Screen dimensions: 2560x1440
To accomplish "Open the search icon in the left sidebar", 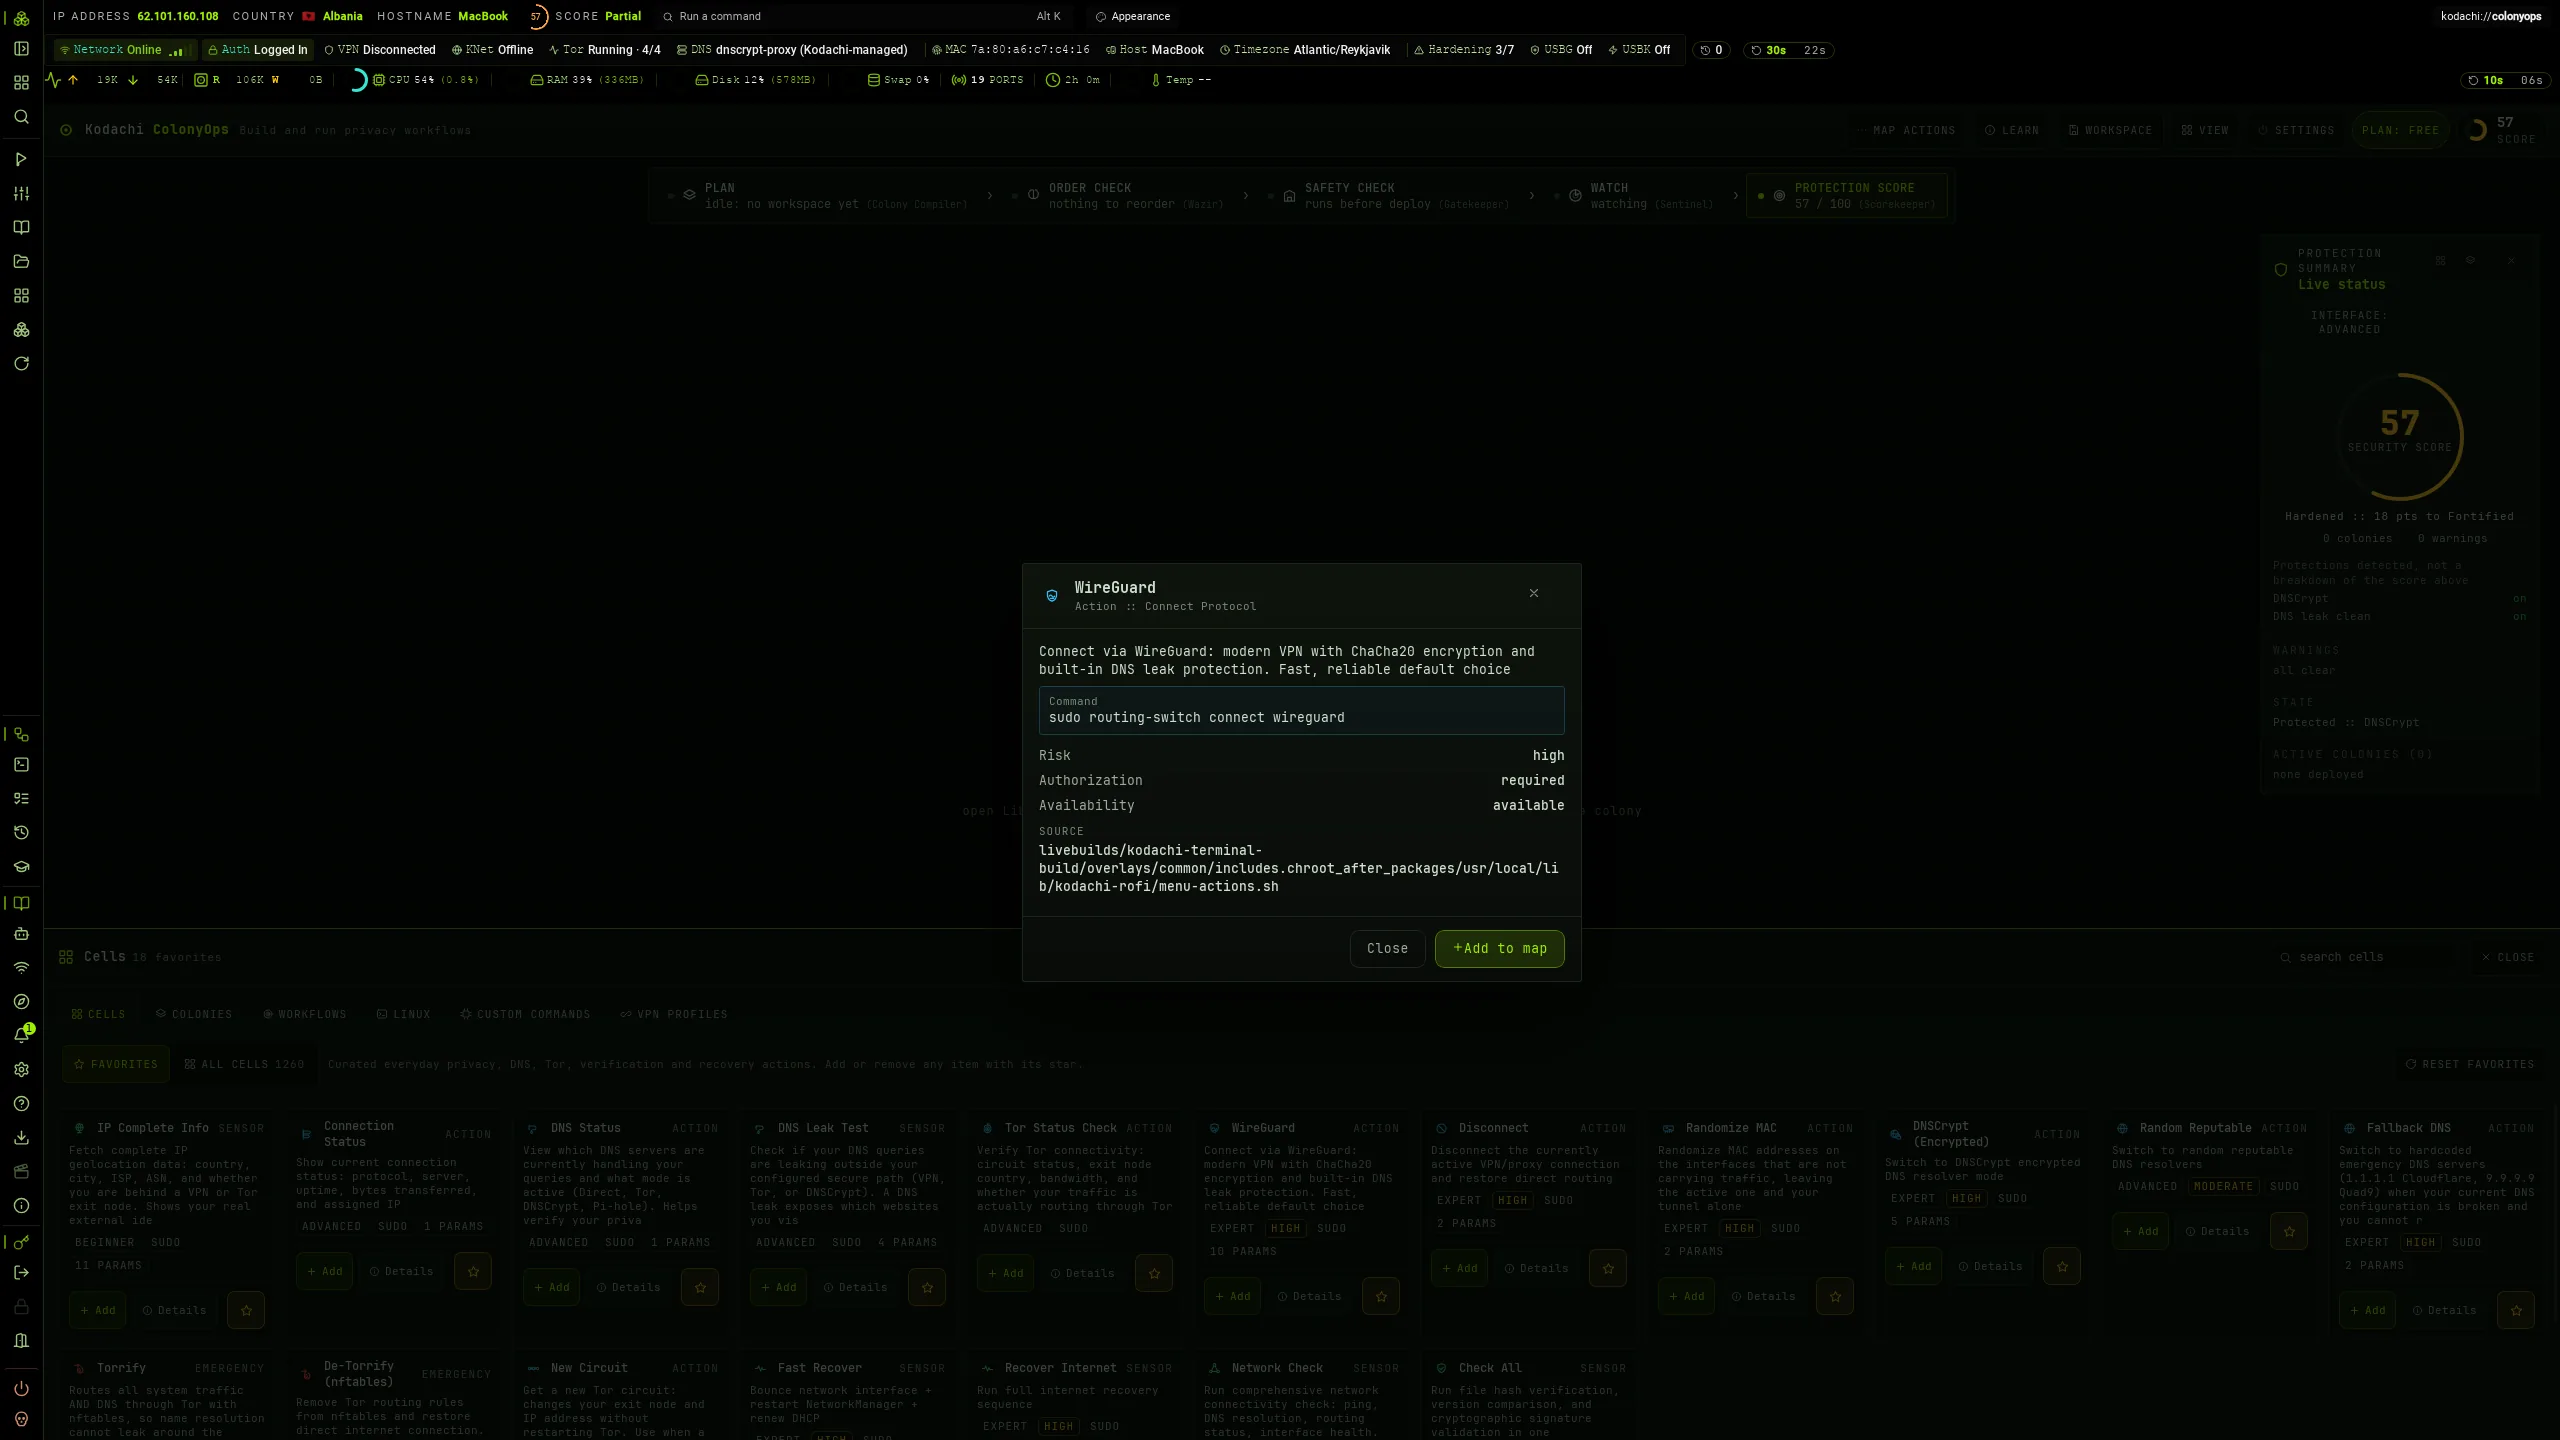I will point(21,117).
